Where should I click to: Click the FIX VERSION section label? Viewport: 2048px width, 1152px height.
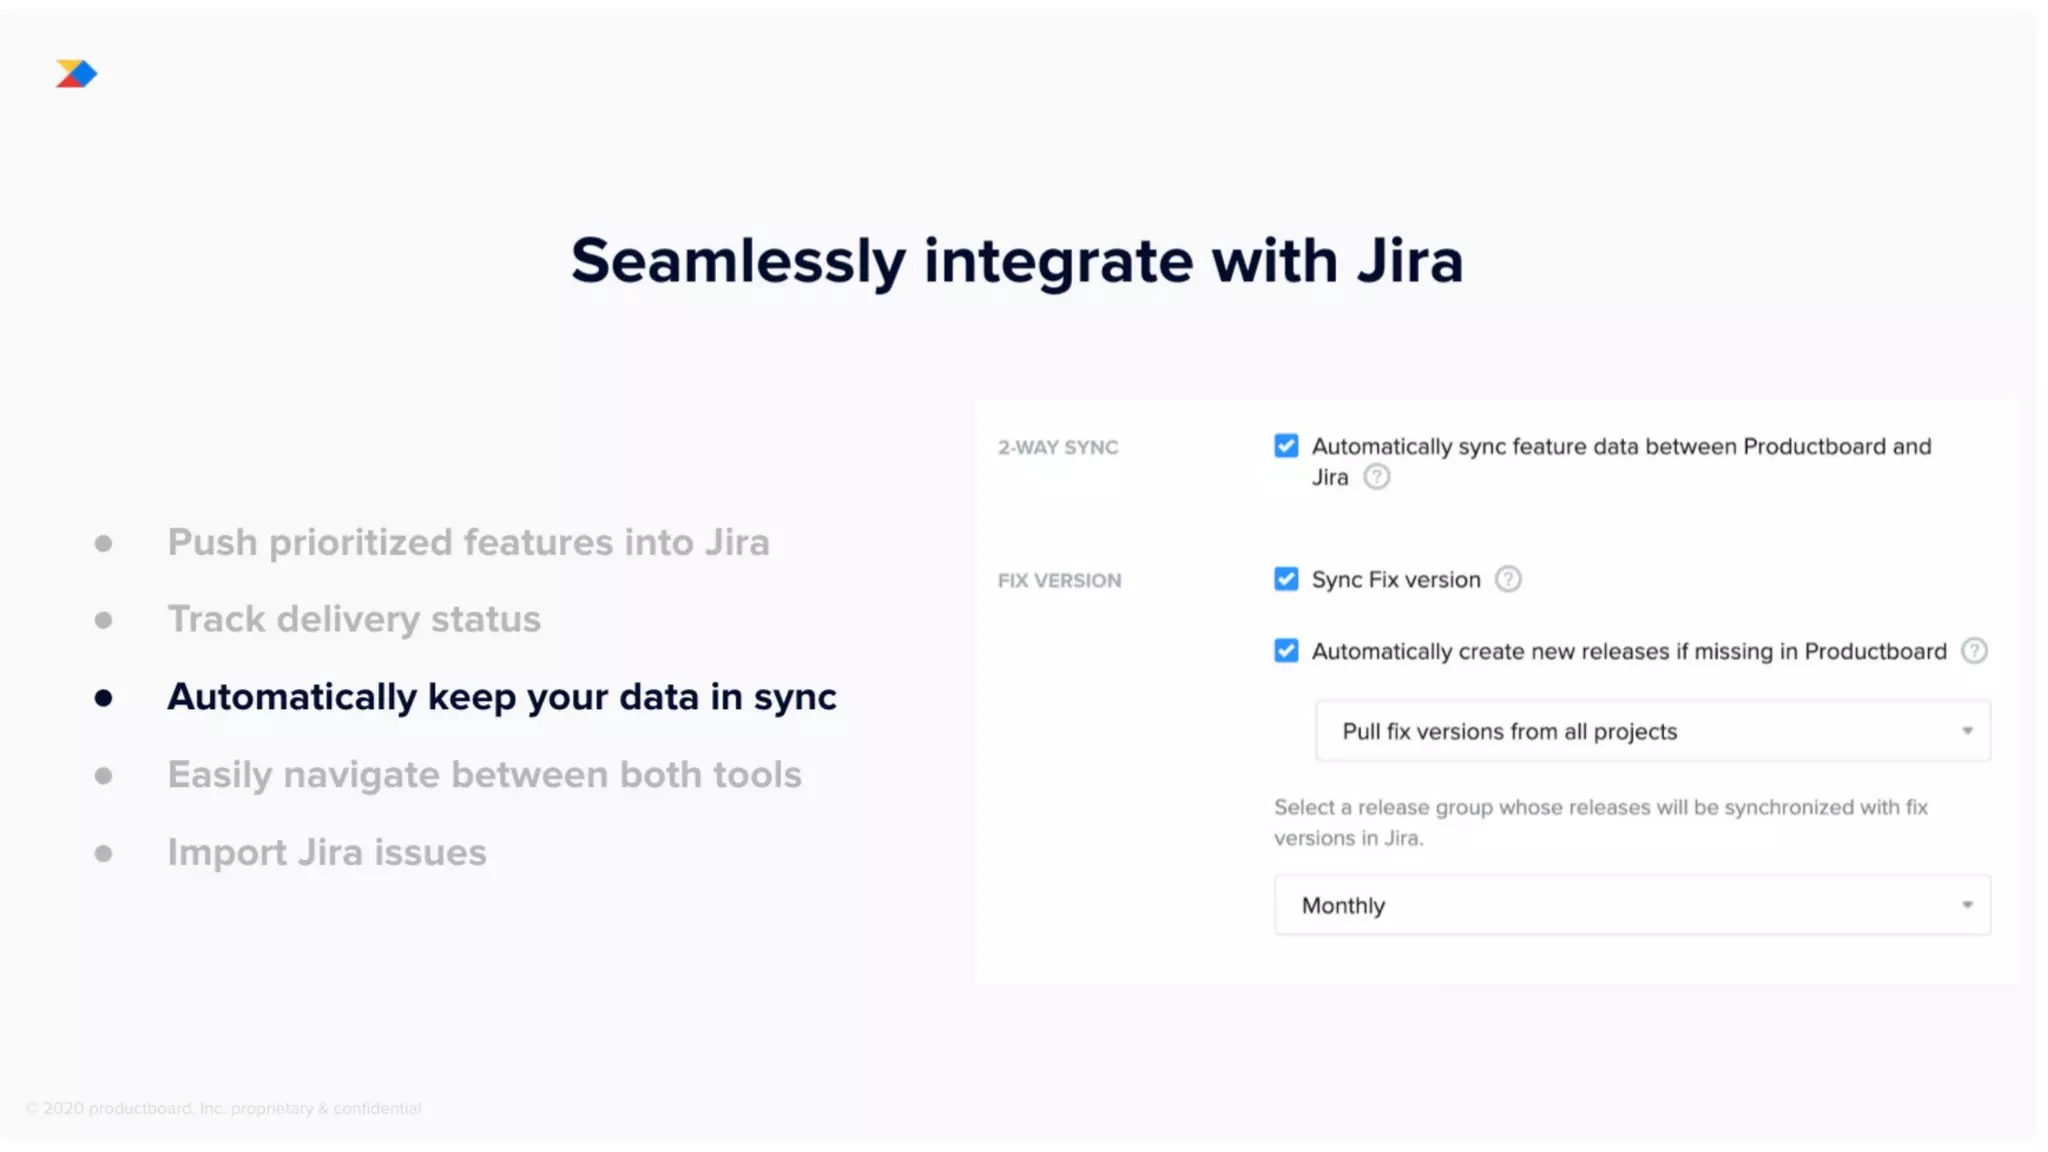tap(1059, 581)
